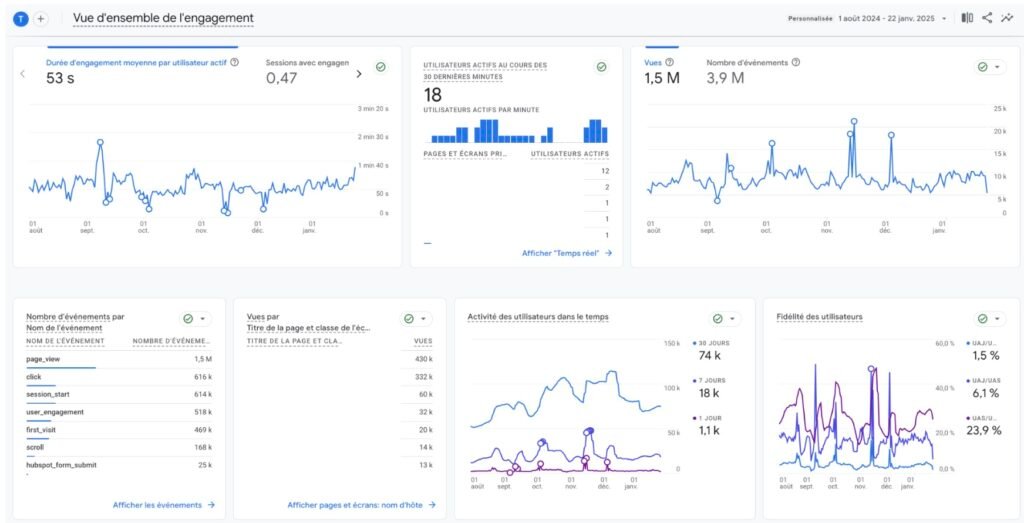1024x523 pixels.
Task: Click the PAGES ET ÉCRANS PRI... column header
Action: [466, 154]
